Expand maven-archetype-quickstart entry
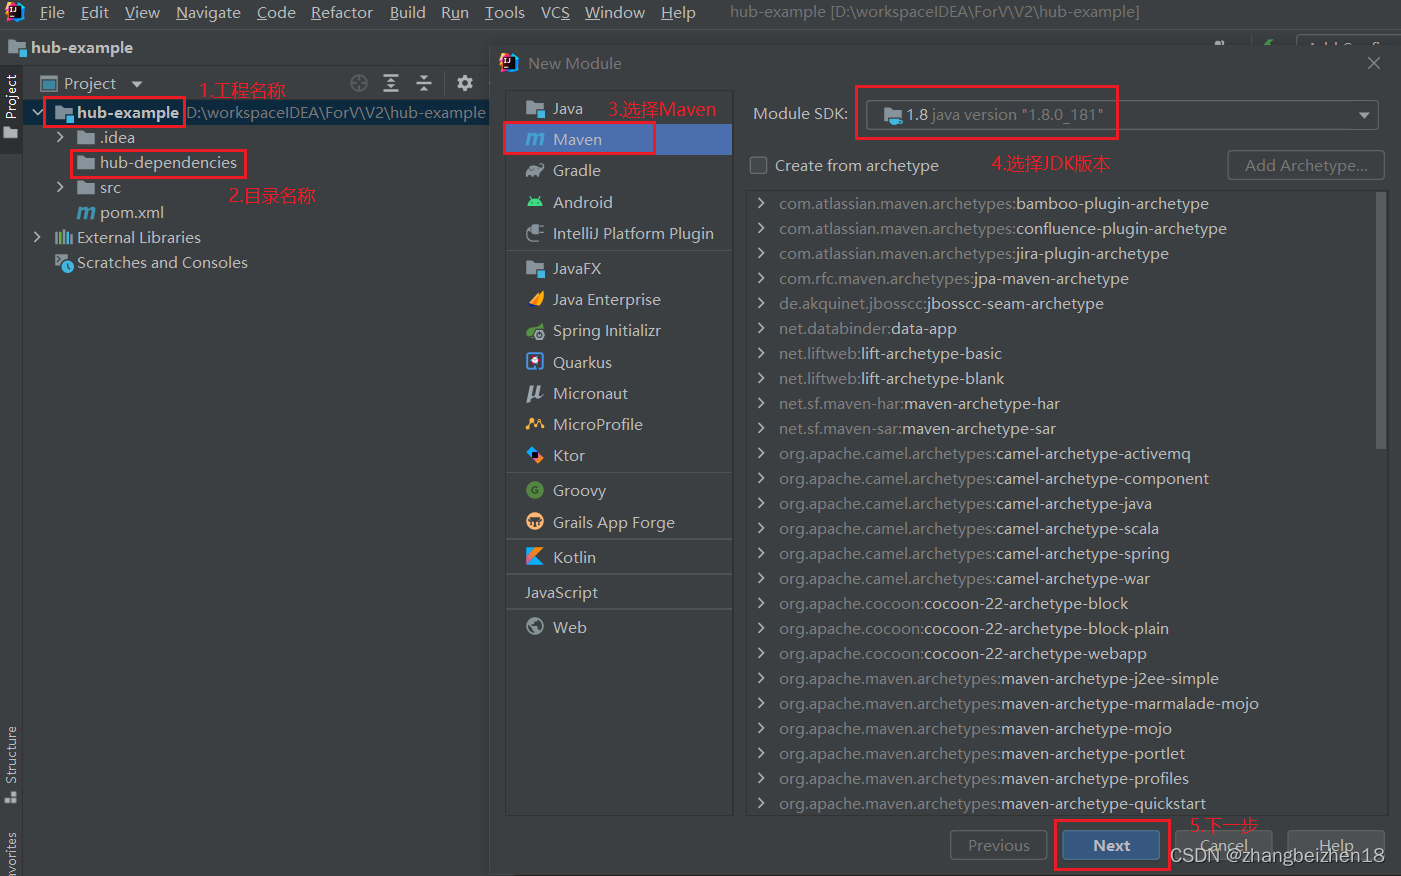 pos(761,803)
